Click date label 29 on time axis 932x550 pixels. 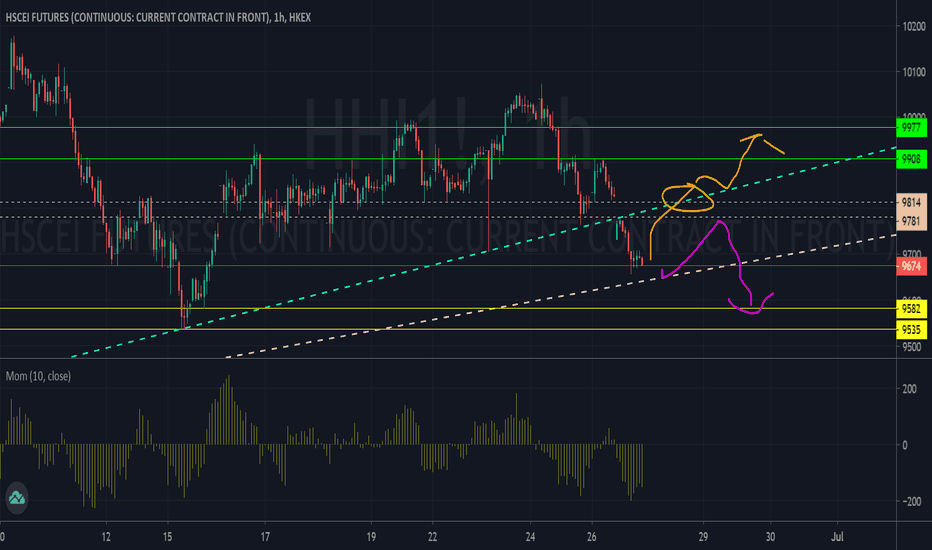click(x=703, y=537)
